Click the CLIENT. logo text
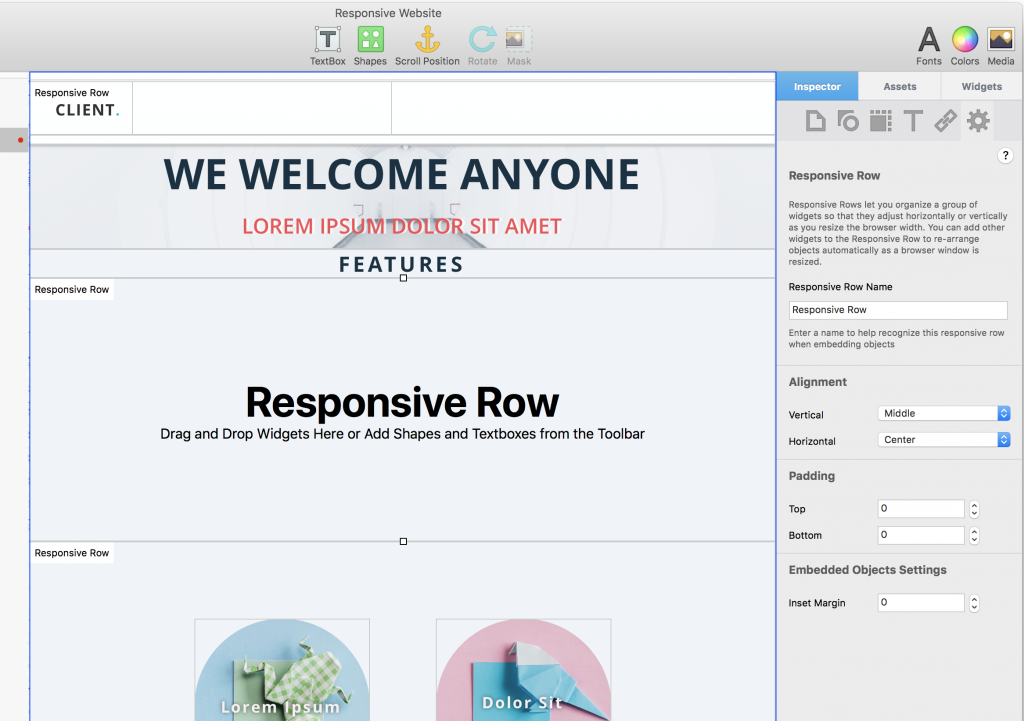Image resolution: width=1024 pixels, height=721 pixels. click(87, 110)
